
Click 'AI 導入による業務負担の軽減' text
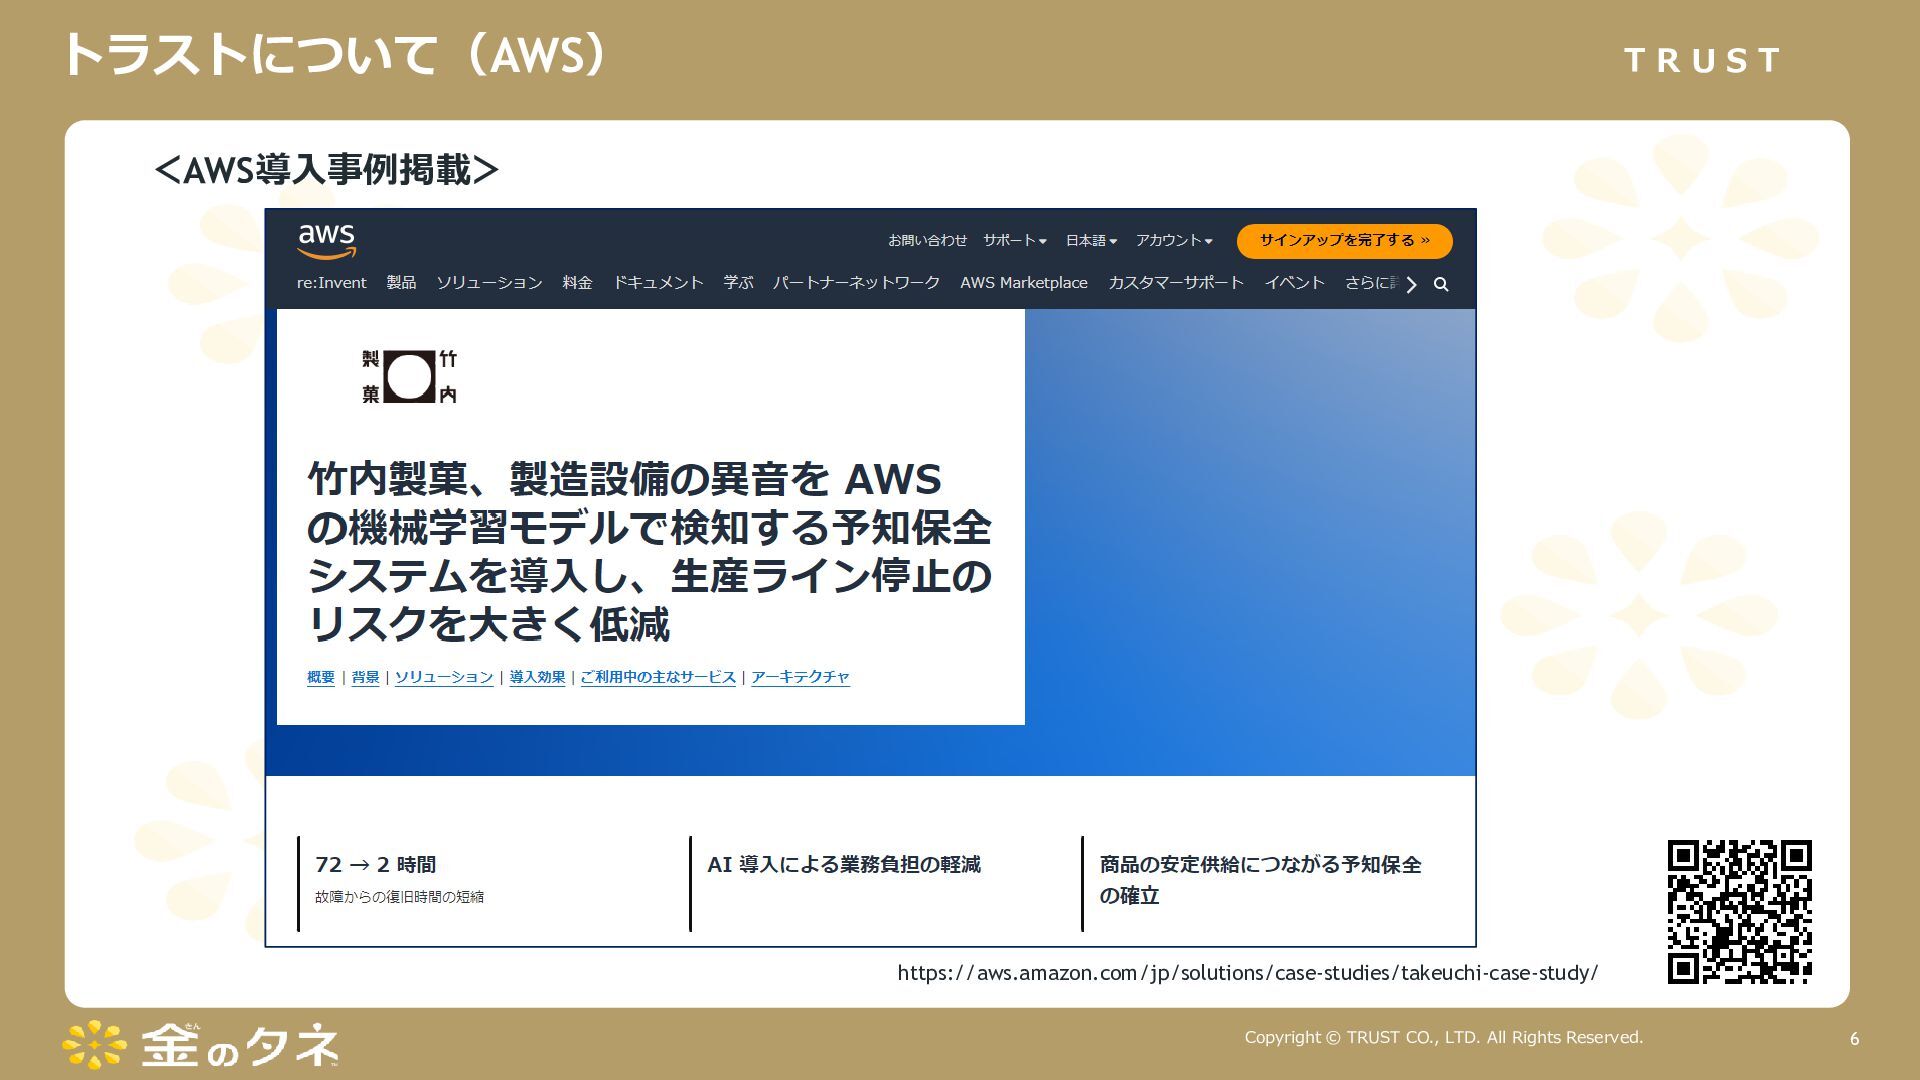coord(844,865)
